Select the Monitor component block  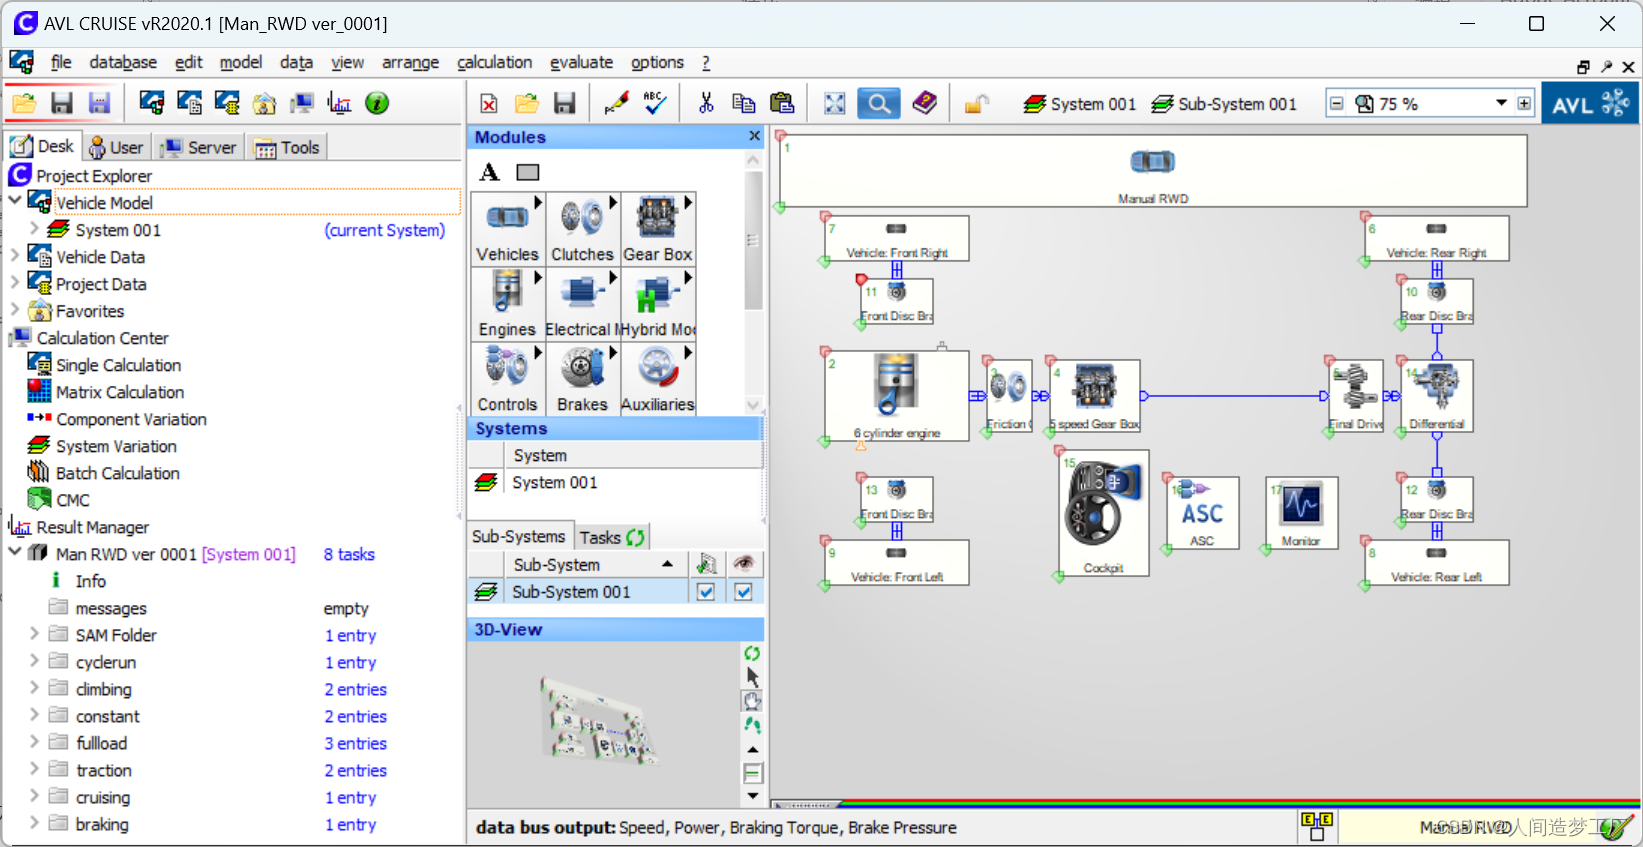point(1301,513)
